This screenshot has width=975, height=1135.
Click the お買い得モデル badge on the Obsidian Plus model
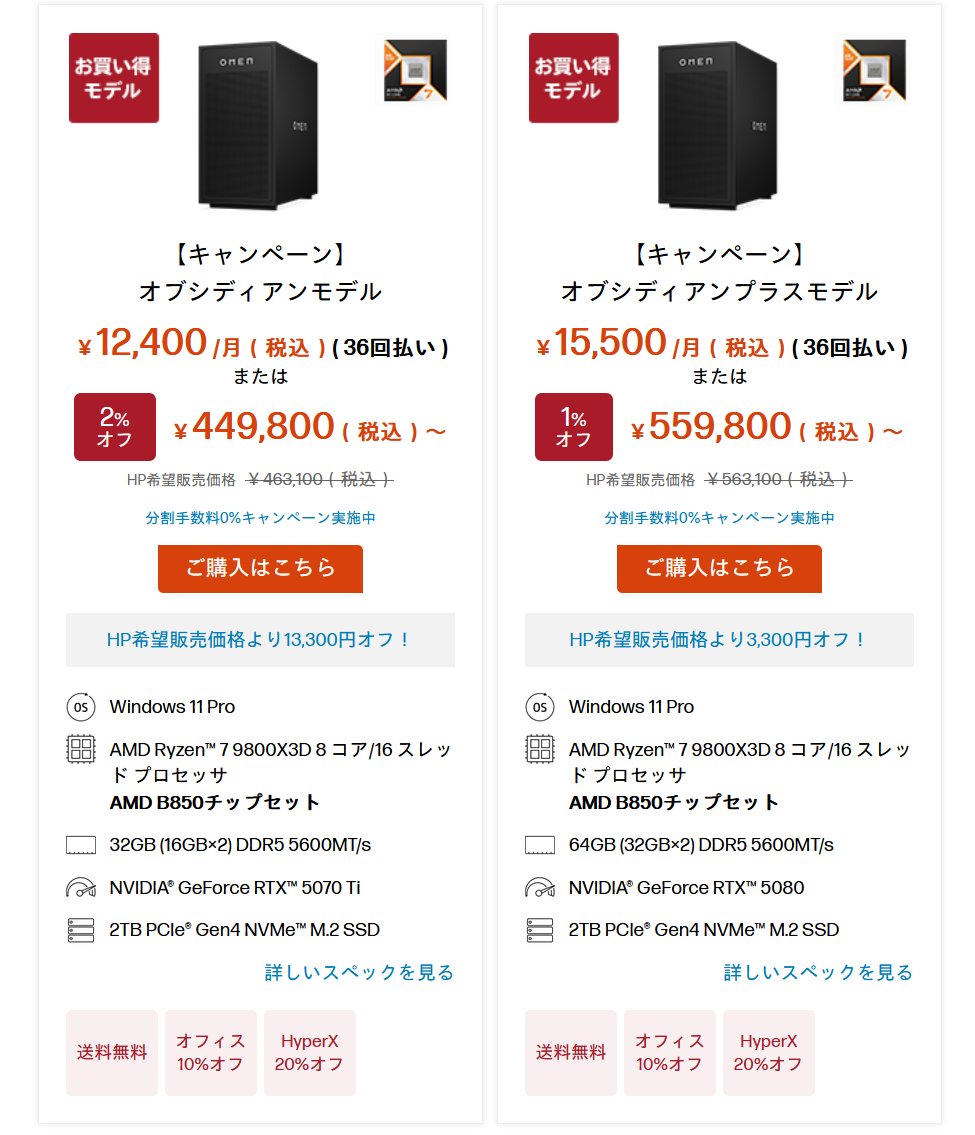click(573, 78)
